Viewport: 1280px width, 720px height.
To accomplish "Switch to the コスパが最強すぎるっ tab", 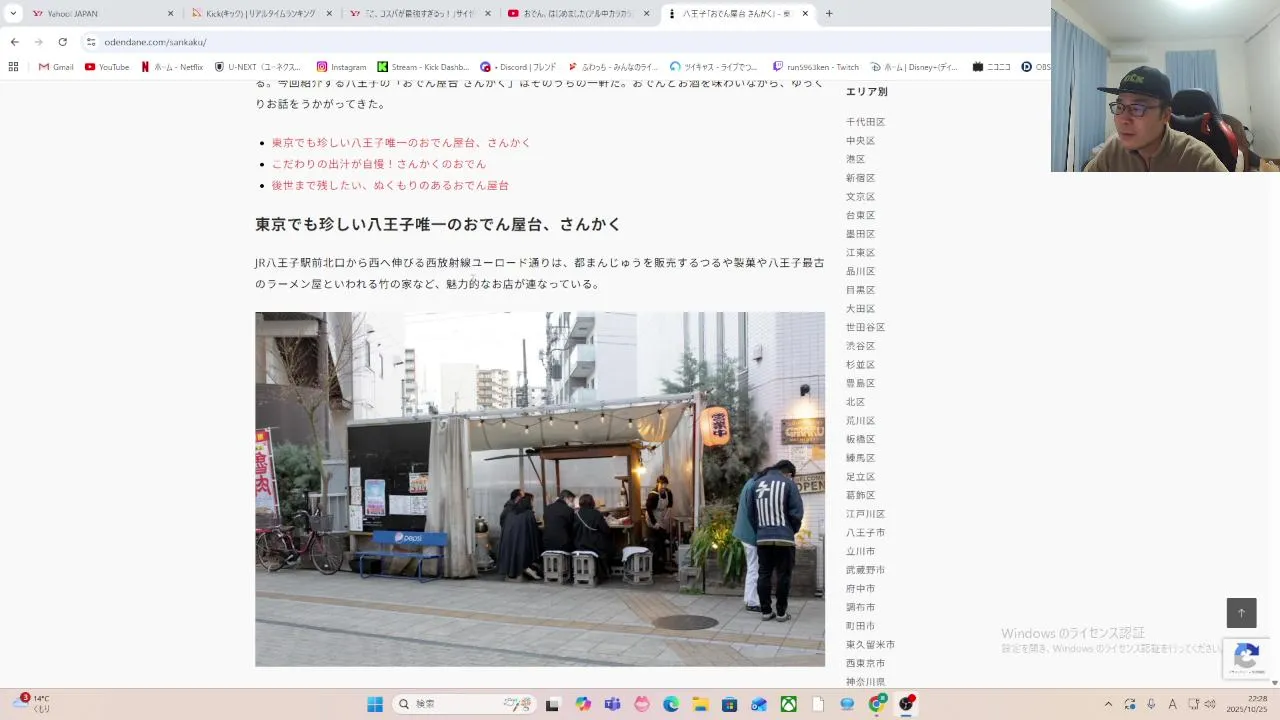I will (x=413, y=14).
